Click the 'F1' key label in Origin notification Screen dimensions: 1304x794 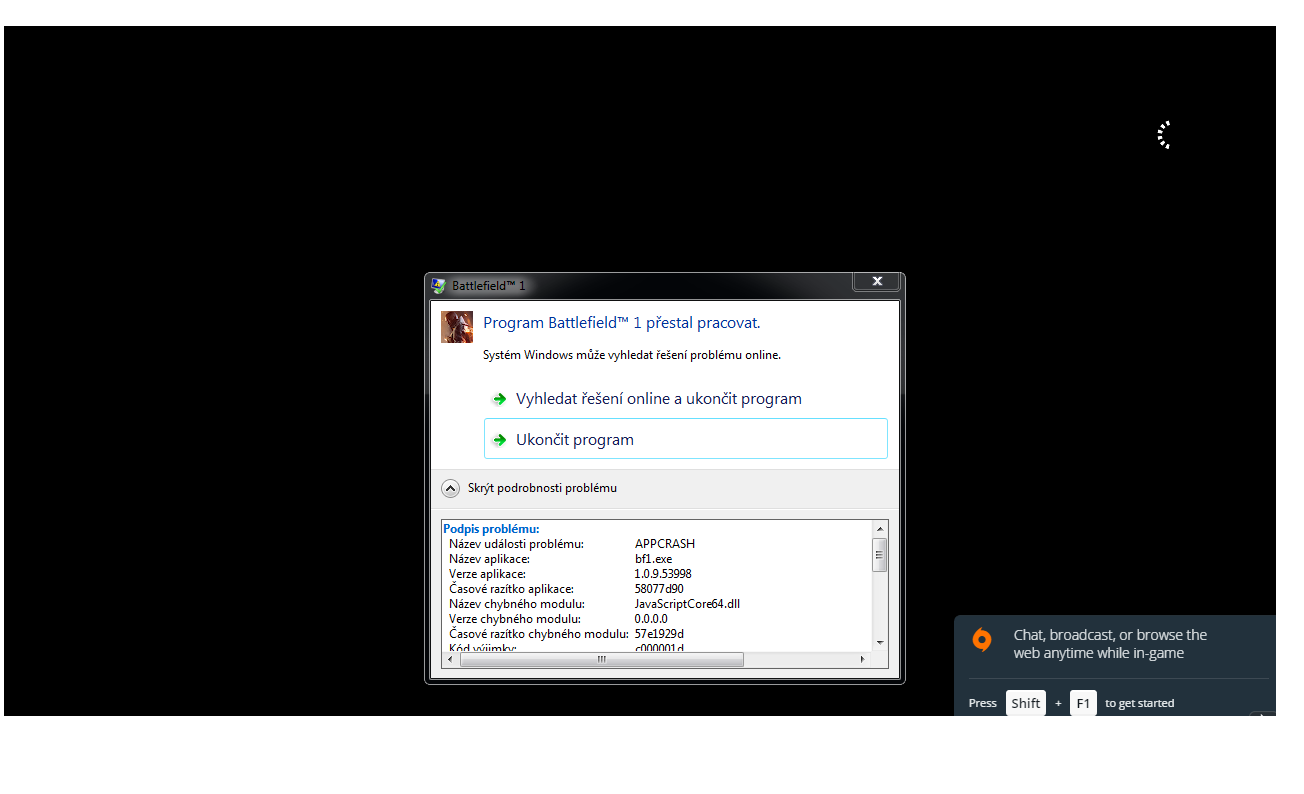click(1083, 703)
